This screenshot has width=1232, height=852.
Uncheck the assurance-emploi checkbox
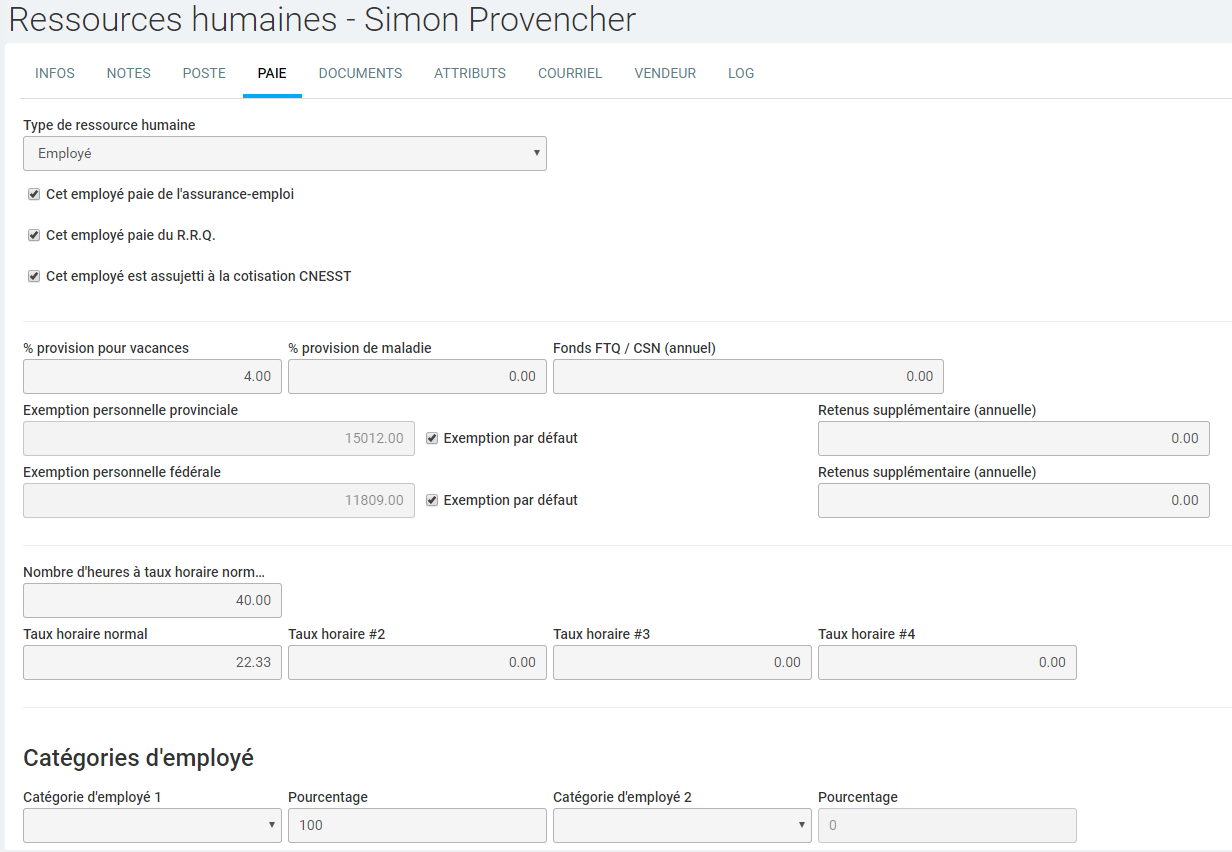pos(34,194)
